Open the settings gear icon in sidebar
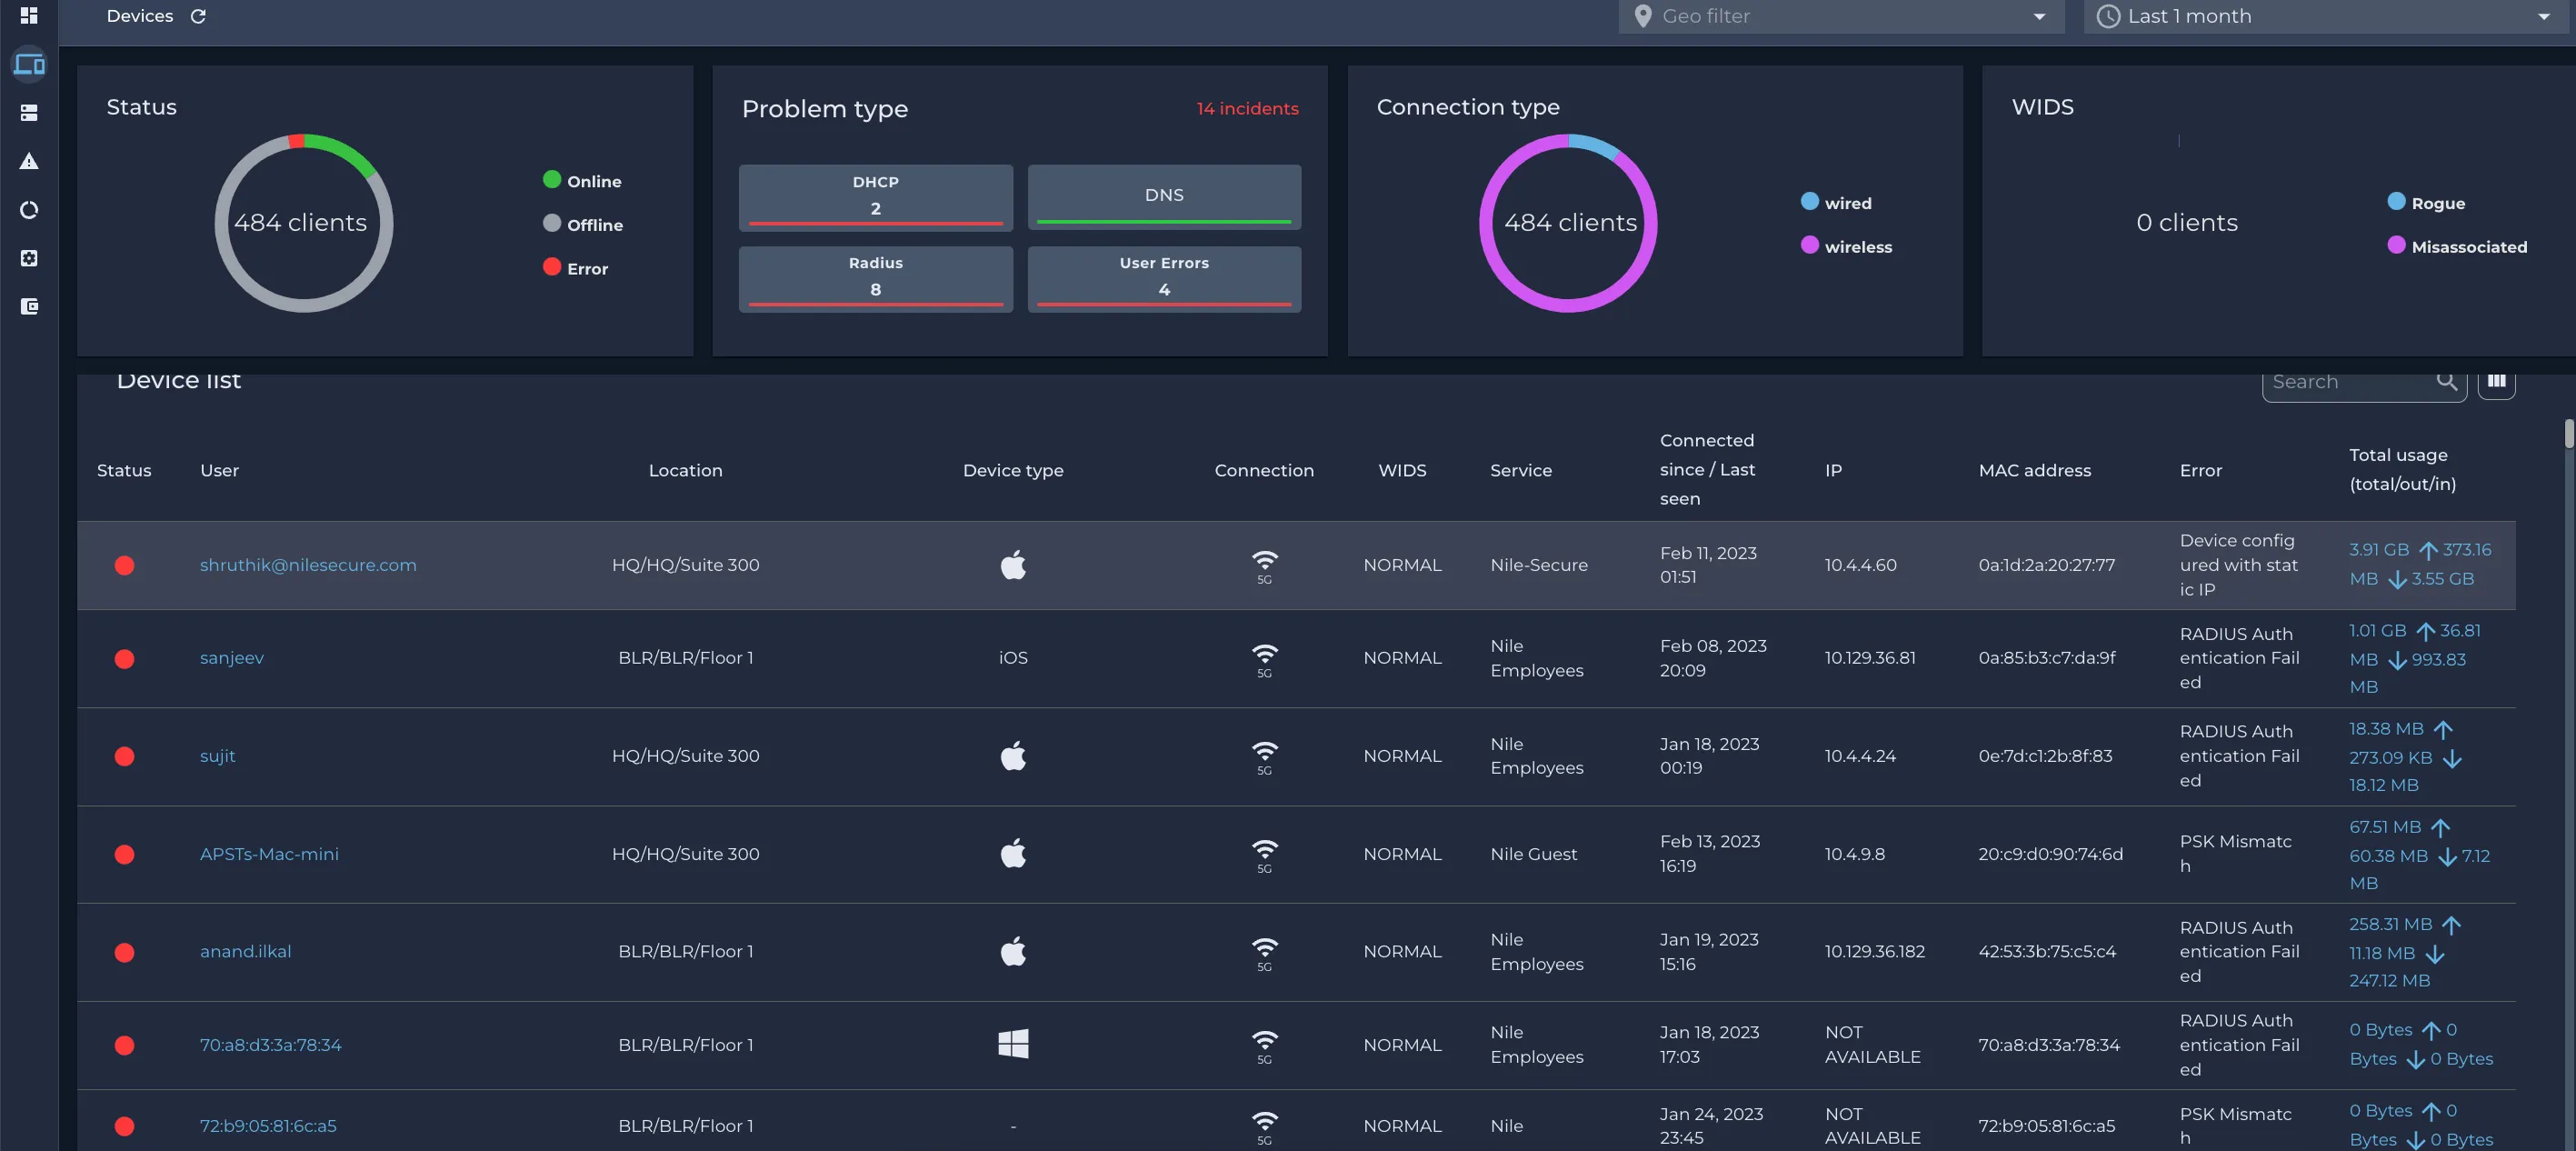The height and width of the screenshot is (1151, 2576). [29, 258]
